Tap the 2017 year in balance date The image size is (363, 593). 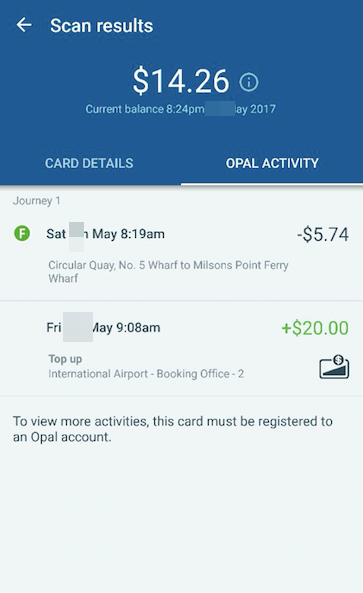click(263, 109)
